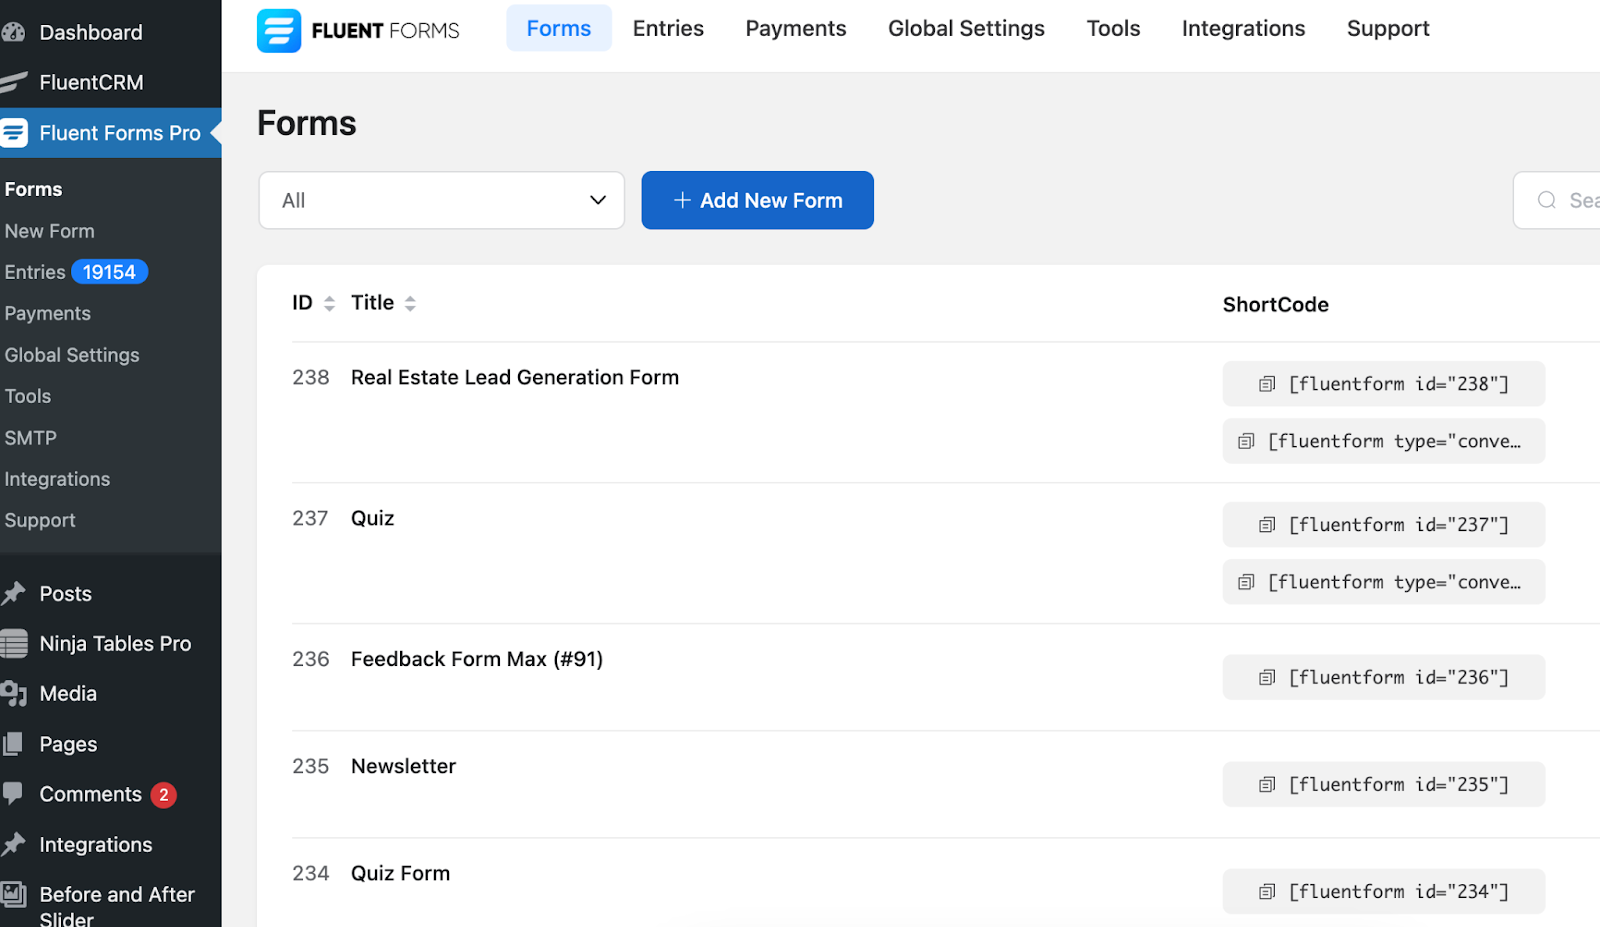This screenshot has width=1600, height=927.
Task: Click the Ninja Tables Pro table icon
Action: [x=13, y=643]
